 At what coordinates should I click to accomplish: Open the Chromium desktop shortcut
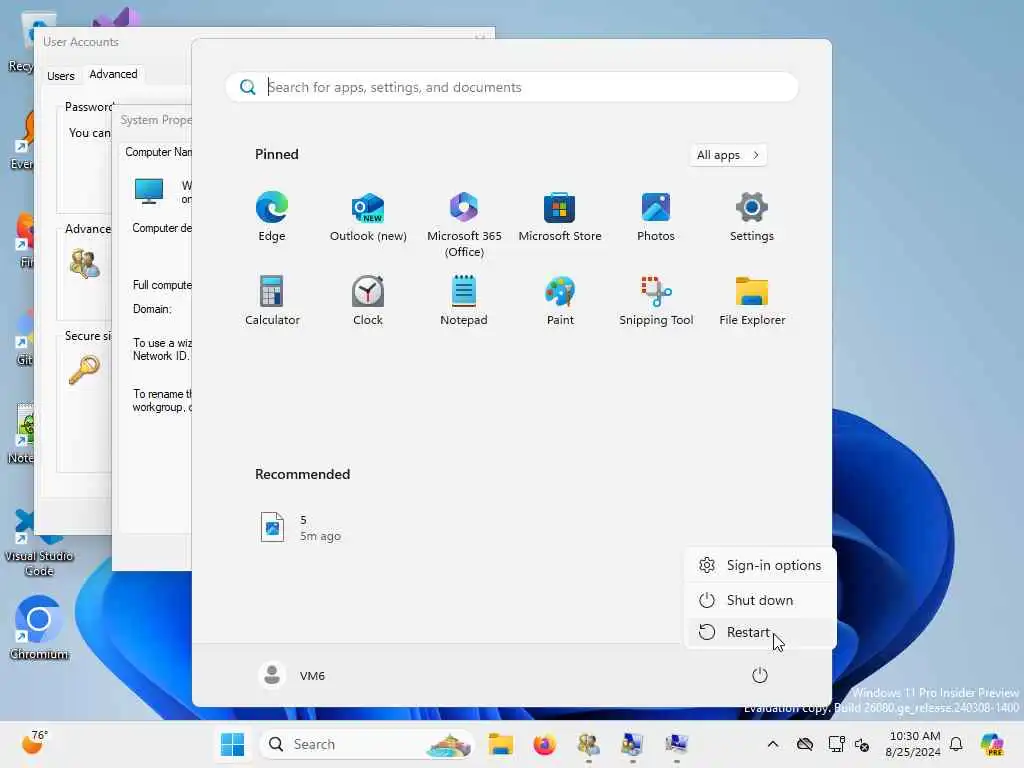[x=39, y=628]
